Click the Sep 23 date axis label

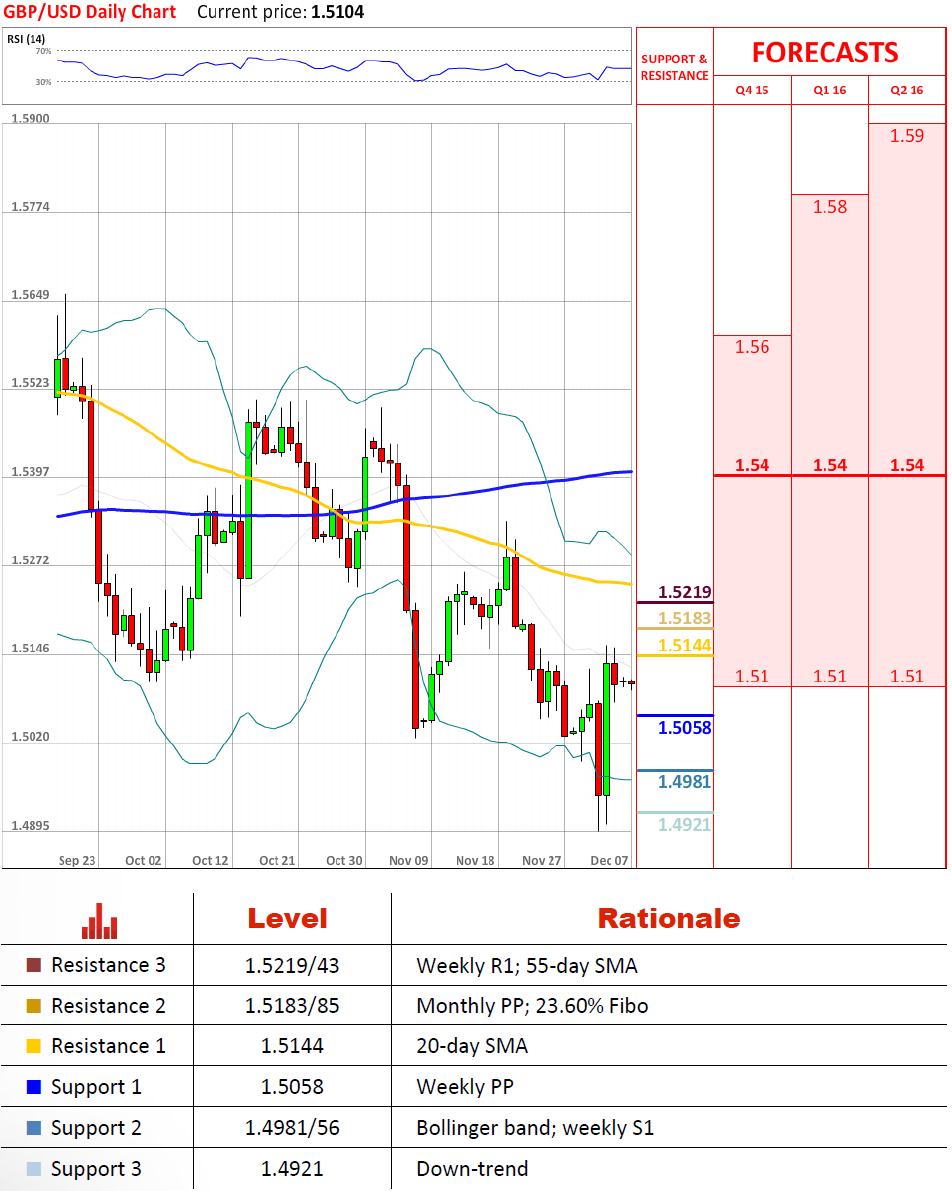77,861
